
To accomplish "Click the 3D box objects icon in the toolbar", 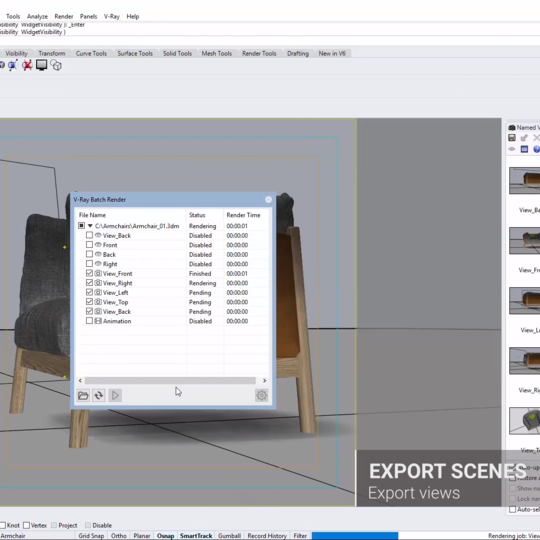I will tap(56, 65).
